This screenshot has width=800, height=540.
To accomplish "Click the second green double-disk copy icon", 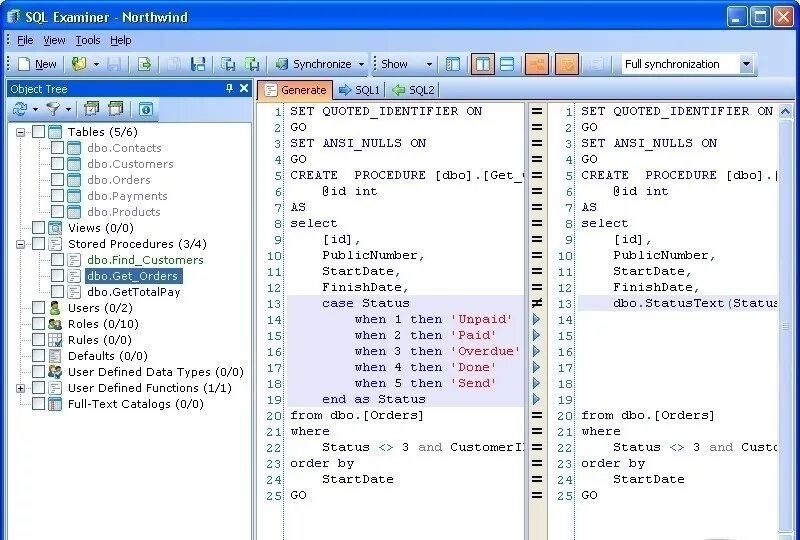I will point(252,64).
